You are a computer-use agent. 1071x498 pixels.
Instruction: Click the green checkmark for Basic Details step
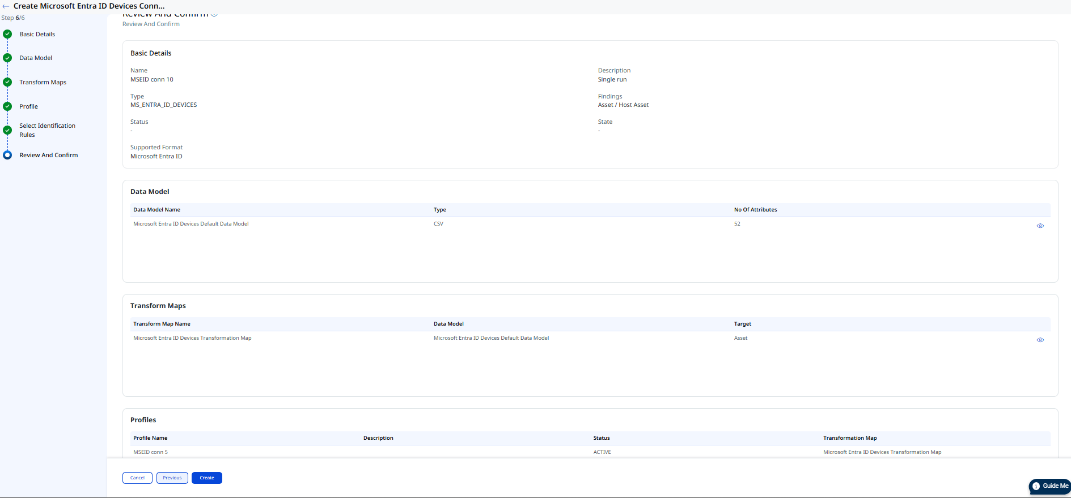click(x=7, y=34)
